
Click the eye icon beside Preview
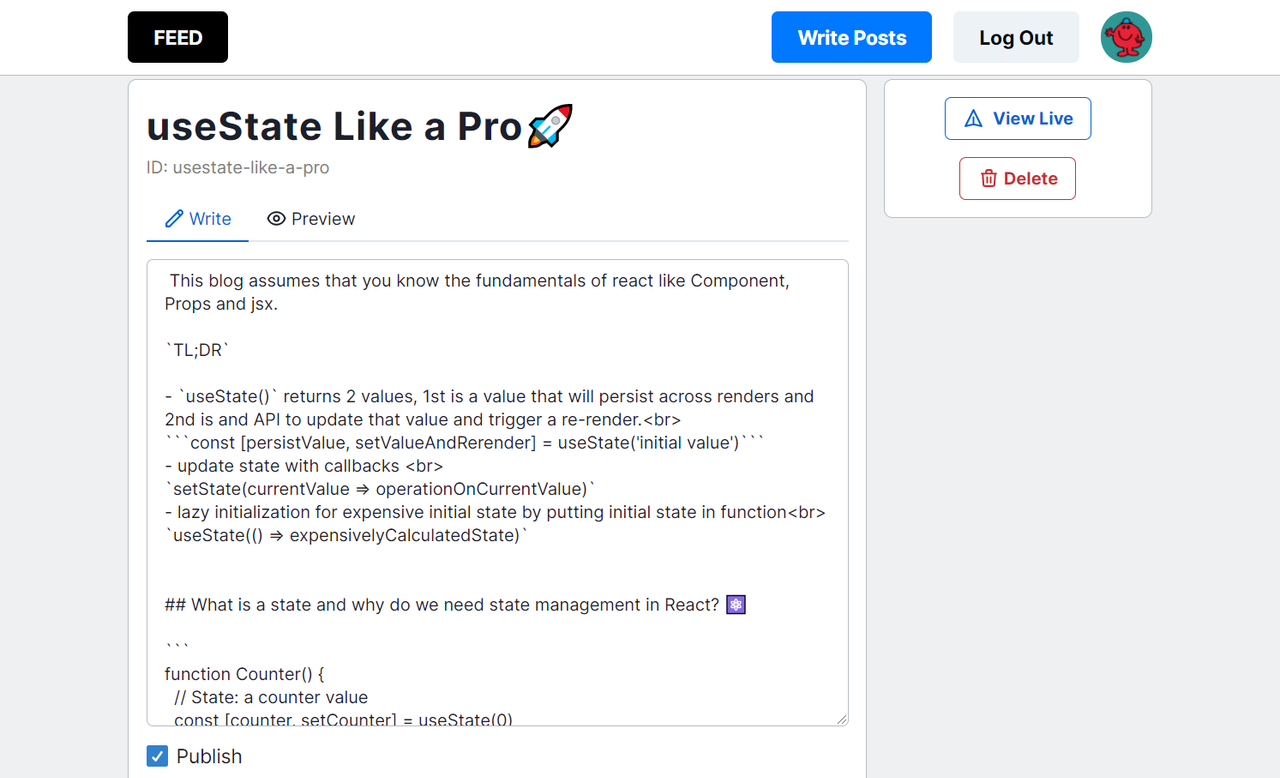point(277,219)
